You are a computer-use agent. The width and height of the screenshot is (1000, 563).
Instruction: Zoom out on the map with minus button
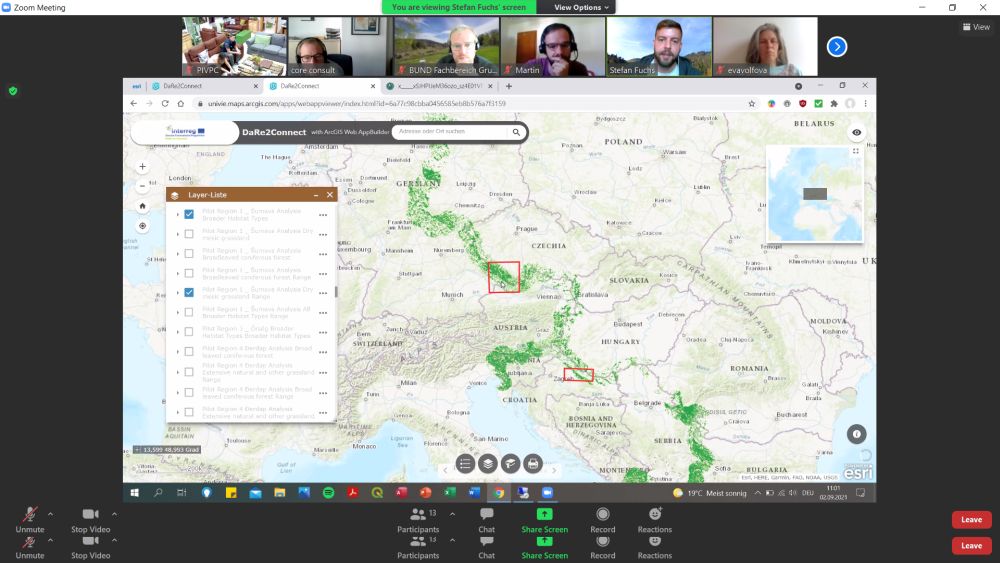(x=142, y=186)
